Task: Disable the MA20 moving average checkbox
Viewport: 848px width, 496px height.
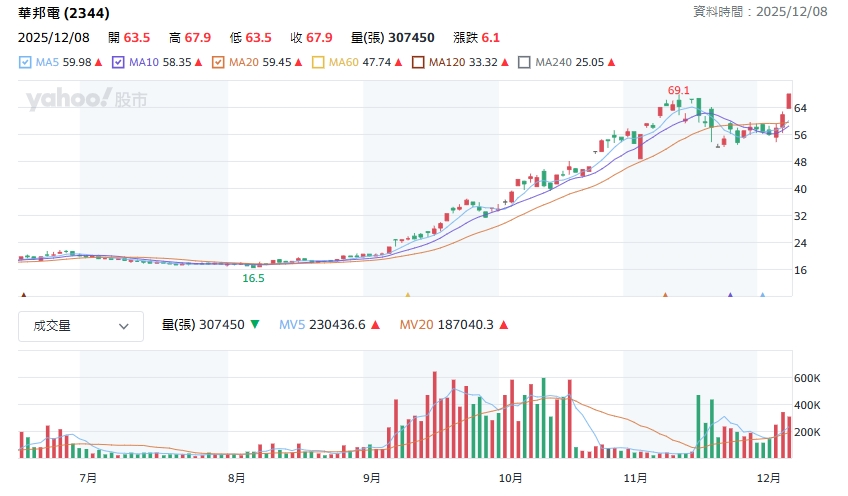Action: (219, 62)
